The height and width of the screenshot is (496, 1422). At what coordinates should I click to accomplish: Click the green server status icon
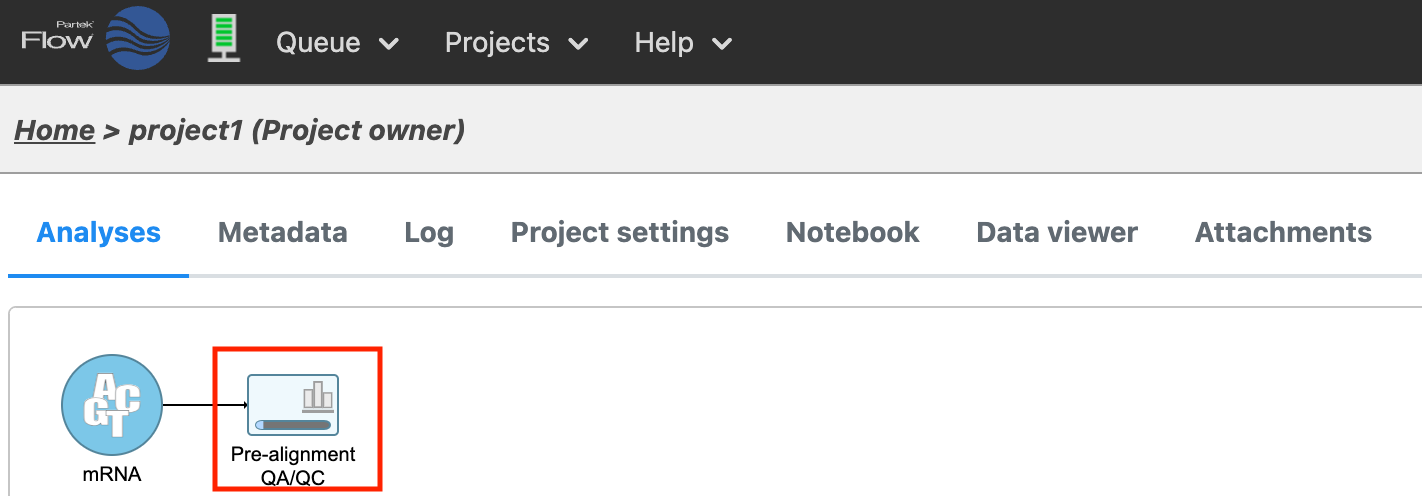tap(224, 41)
